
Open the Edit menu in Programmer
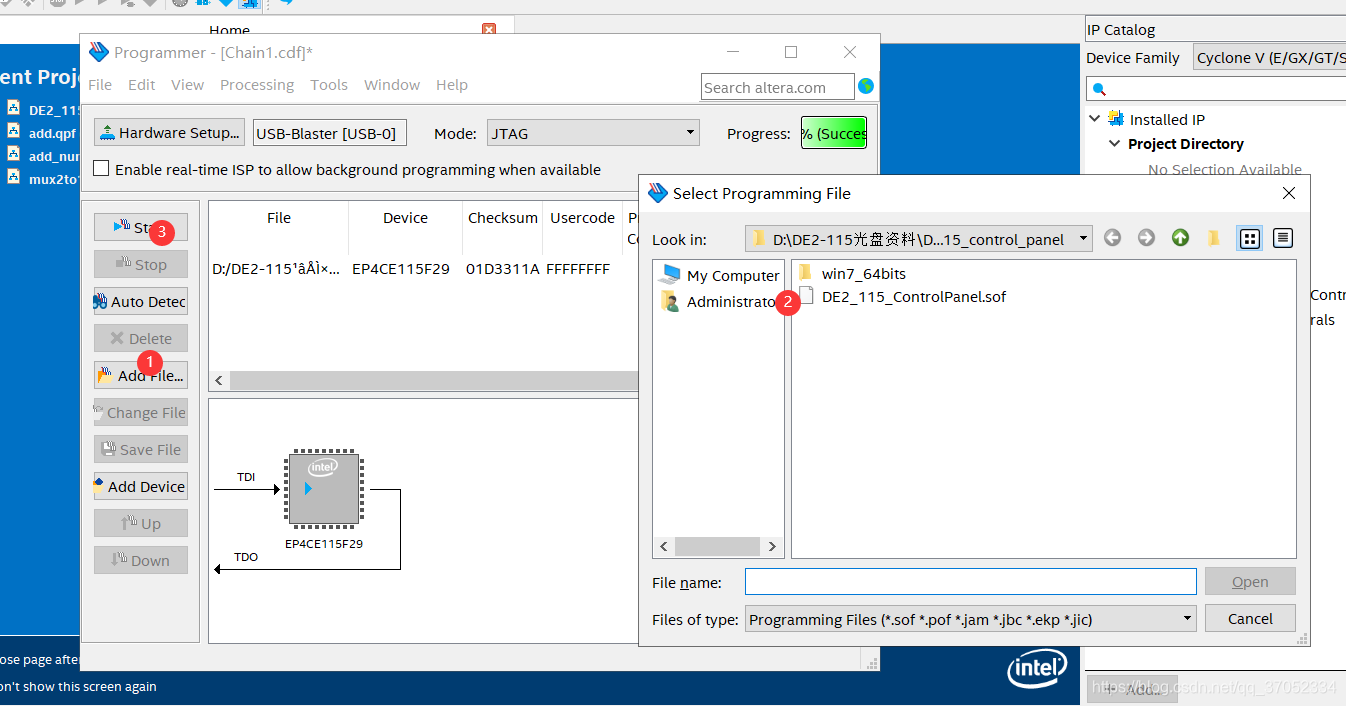pyautogui.click(x=141, y=85)
